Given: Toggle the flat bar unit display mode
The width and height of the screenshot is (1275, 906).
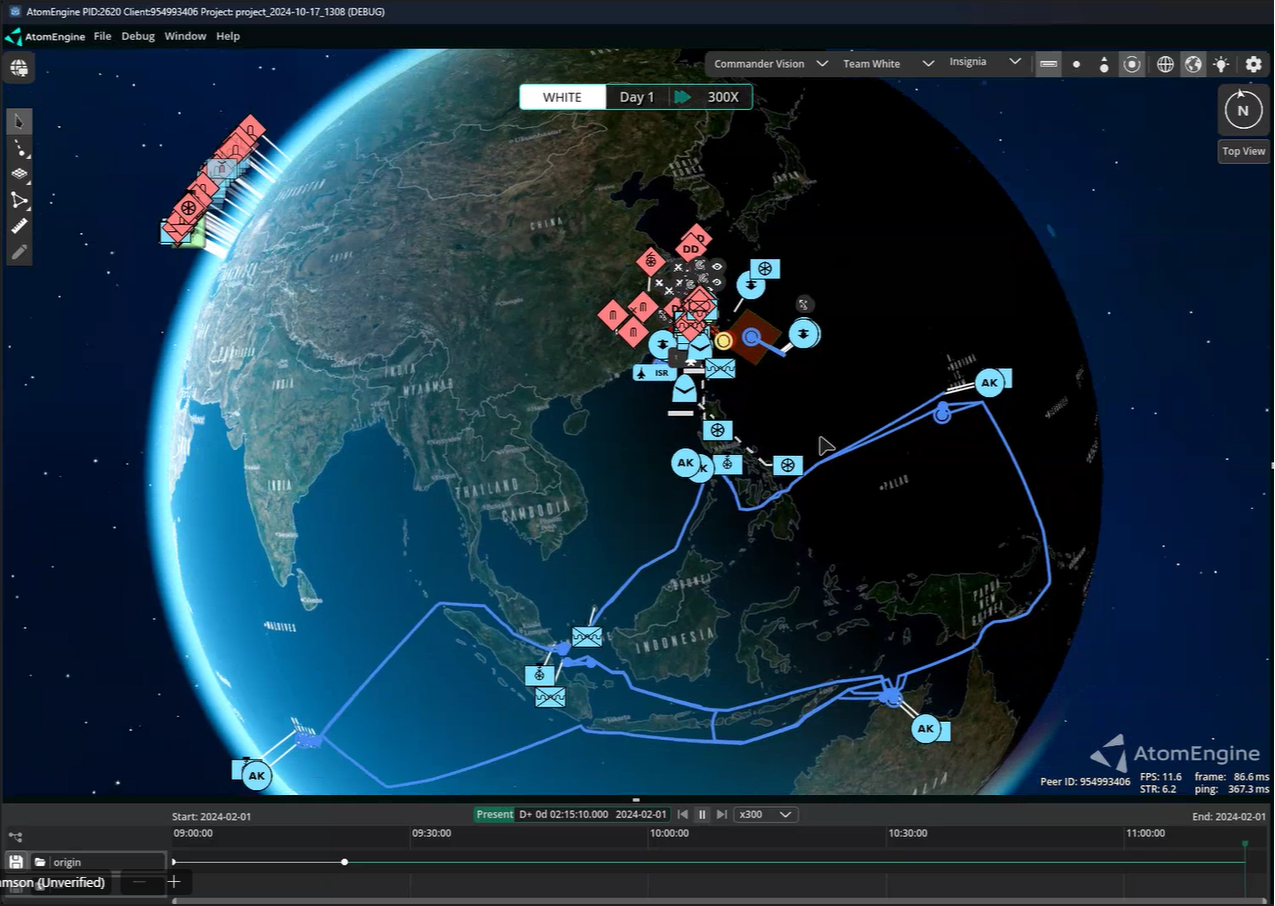Looking at the screenshot, I should (x=1048, y=64).
